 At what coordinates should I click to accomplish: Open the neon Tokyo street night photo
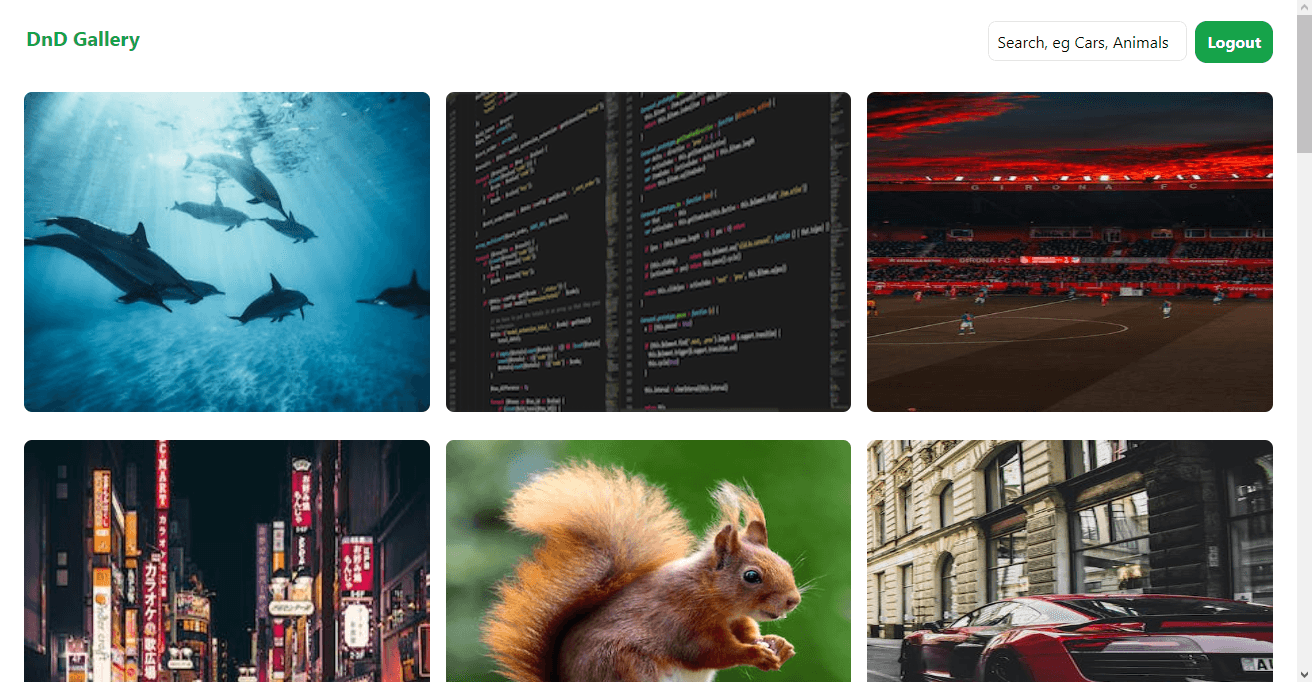[227, 561]
